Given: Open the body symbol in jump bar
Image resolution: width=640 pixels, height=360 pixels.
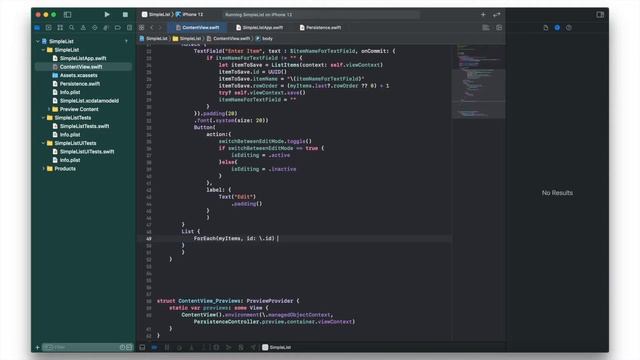Looking at the screenshot, I should pos(264,38).
